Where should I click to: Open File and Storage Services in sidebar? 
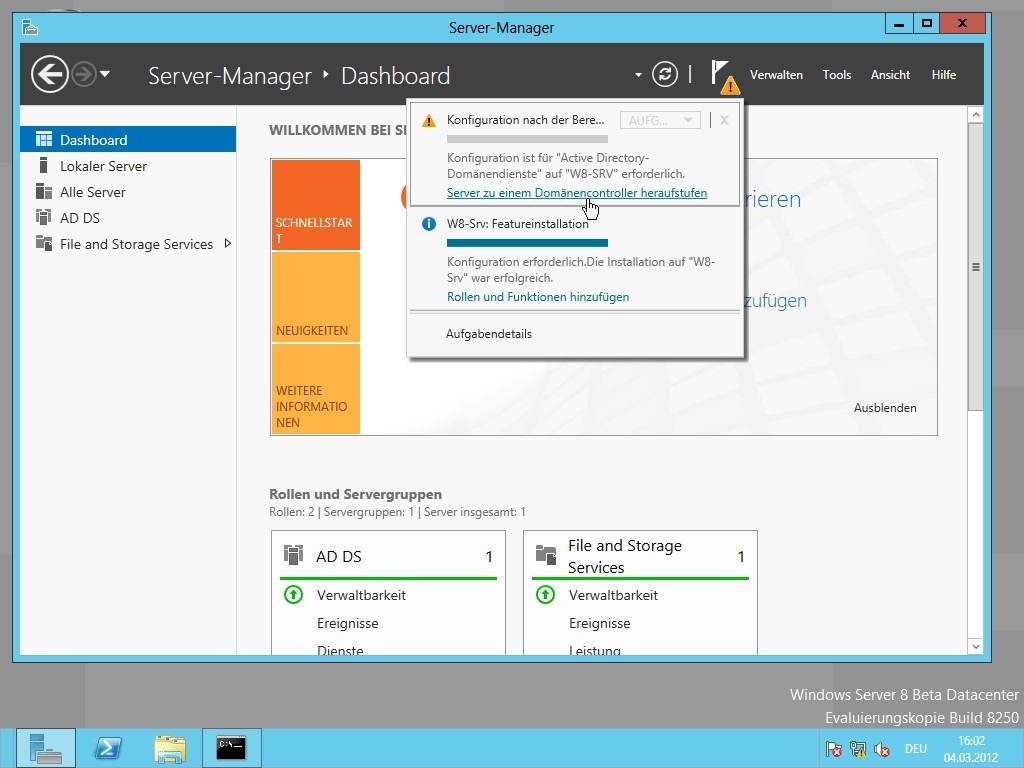click(136, 244)
